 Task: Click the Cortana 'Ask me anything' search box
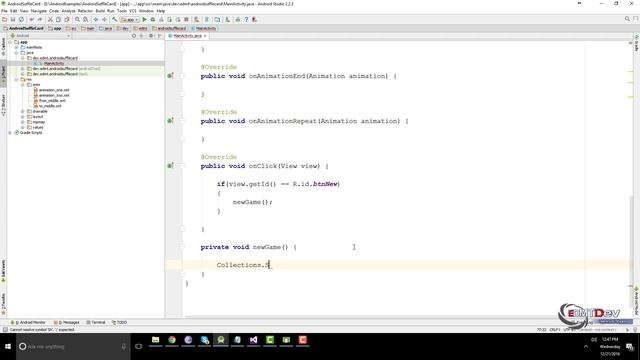point(73,347)
